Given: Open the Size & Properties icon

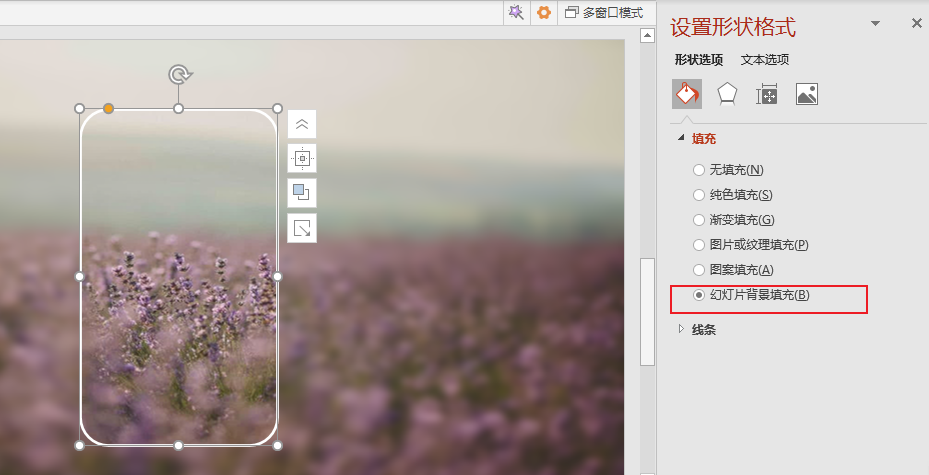Looking at the screenshot, I should [767, 94].
